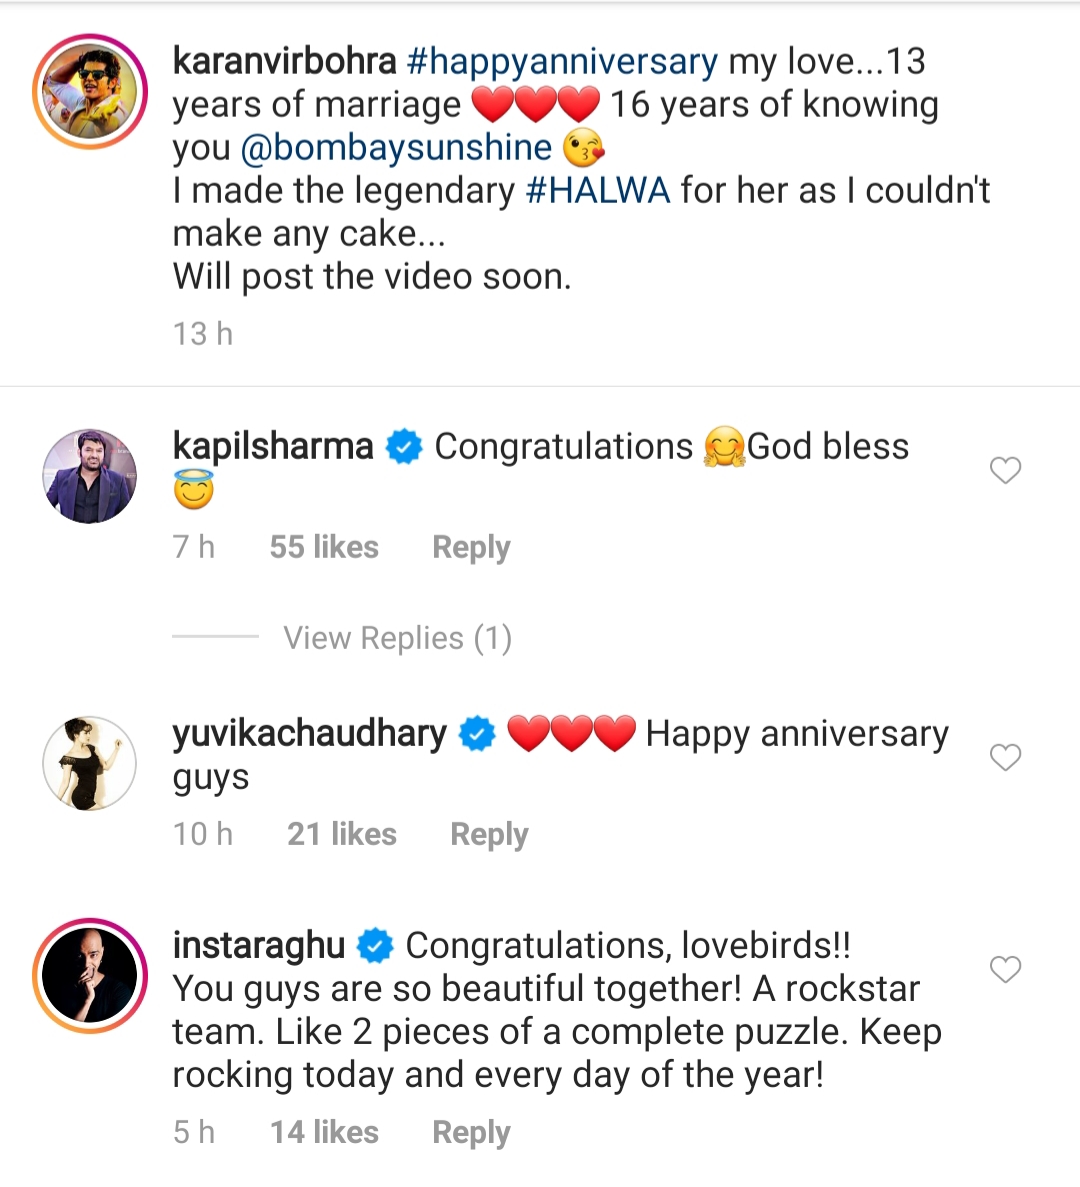The width and height of the screenshot is (1080, 1187).
Task: Open kapilsharma's profile picture
Action: click(x=89, y=475)
